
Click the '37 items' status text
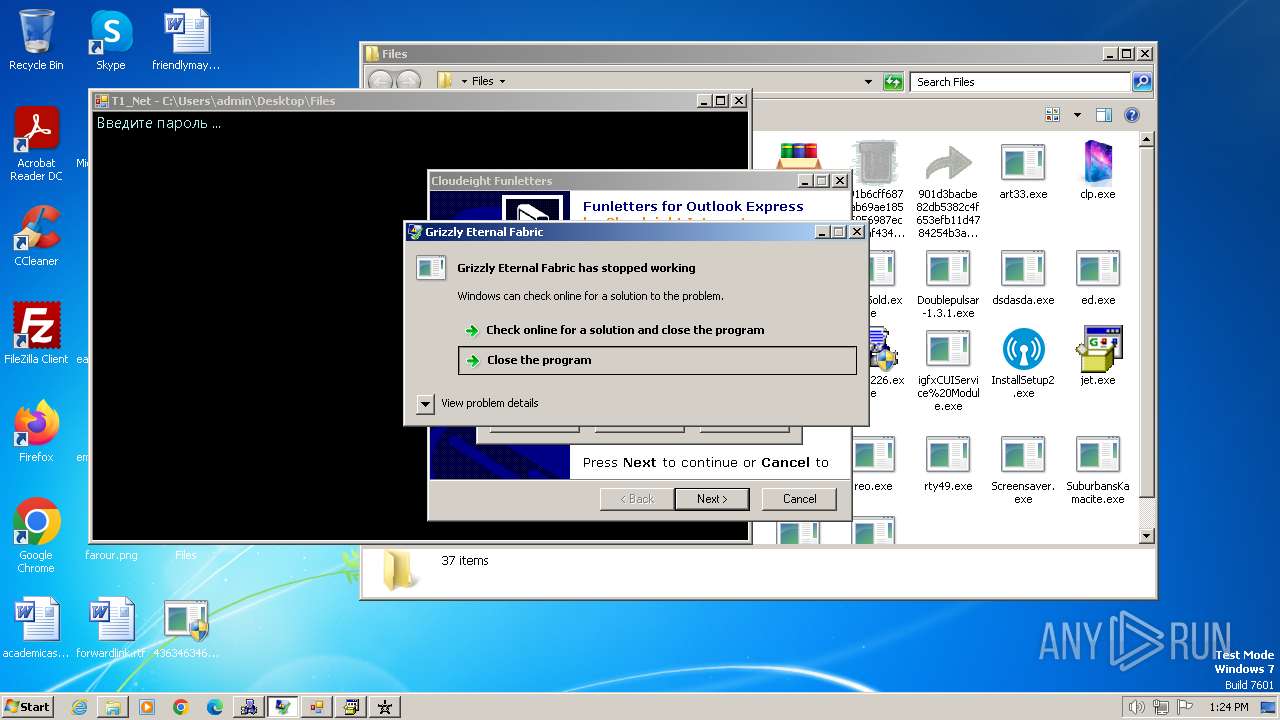pos(465,561)
